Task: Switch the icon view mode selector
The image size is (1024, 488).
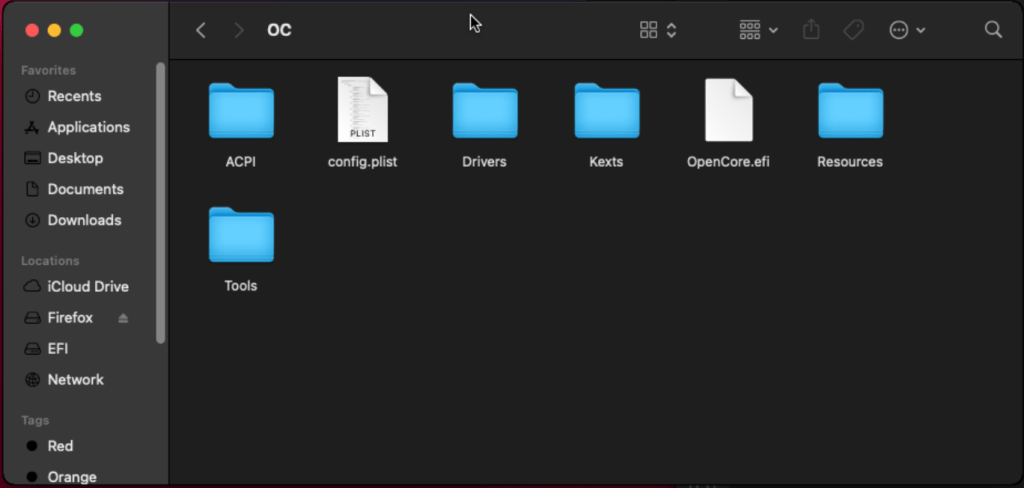Action: 658,30
